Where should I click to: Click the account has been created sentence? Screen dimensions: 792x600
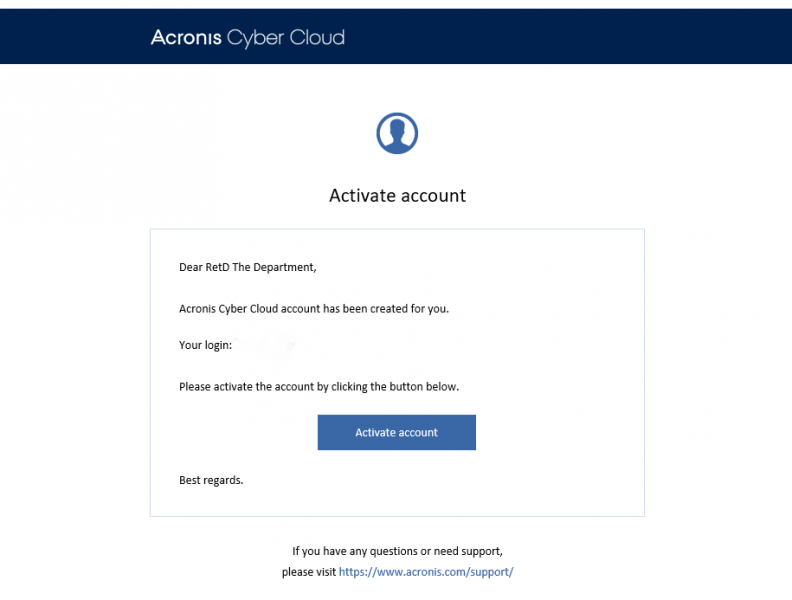tap(314, 309)
